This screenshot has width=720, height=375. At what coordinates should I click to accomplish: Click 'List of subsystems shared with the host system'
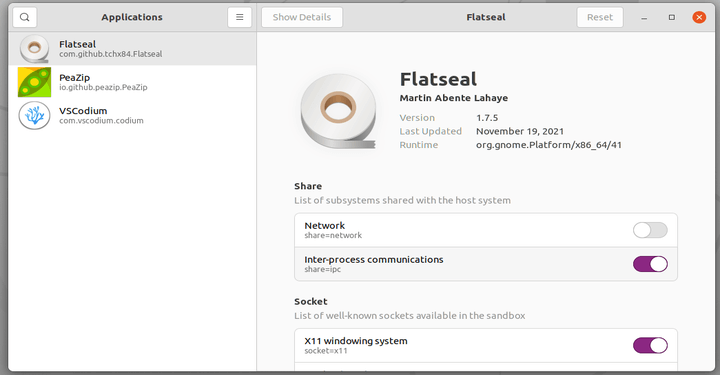coord(402,200)
